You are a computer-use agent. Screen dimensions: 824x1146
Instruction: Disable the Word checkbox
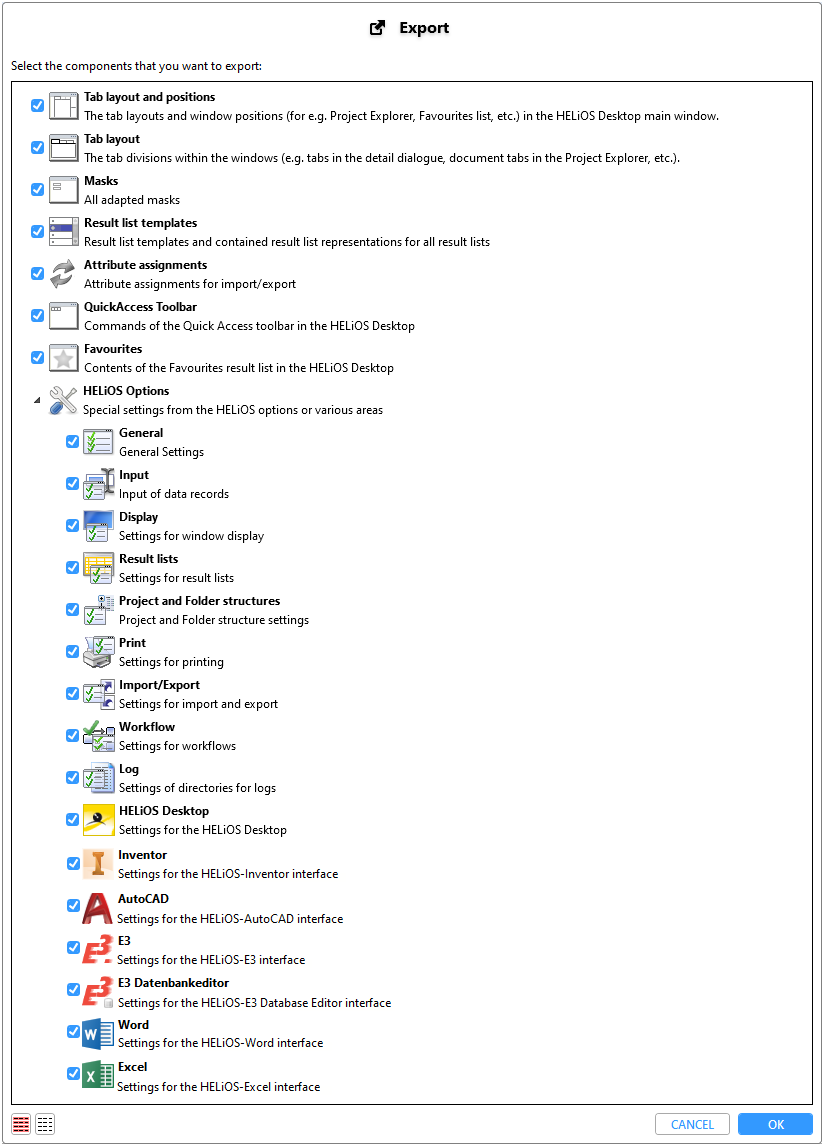pos(73,1032)
